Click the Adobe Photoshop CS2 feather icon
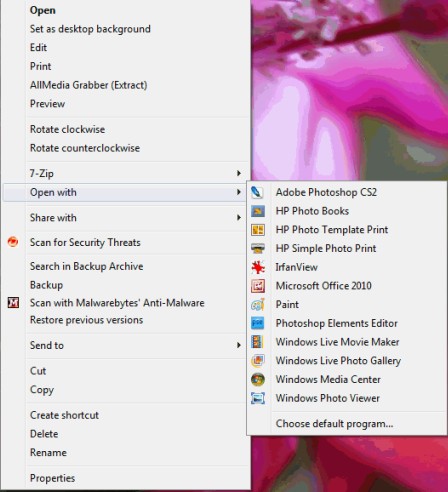448x492 pixels. [x=257, y=192]
